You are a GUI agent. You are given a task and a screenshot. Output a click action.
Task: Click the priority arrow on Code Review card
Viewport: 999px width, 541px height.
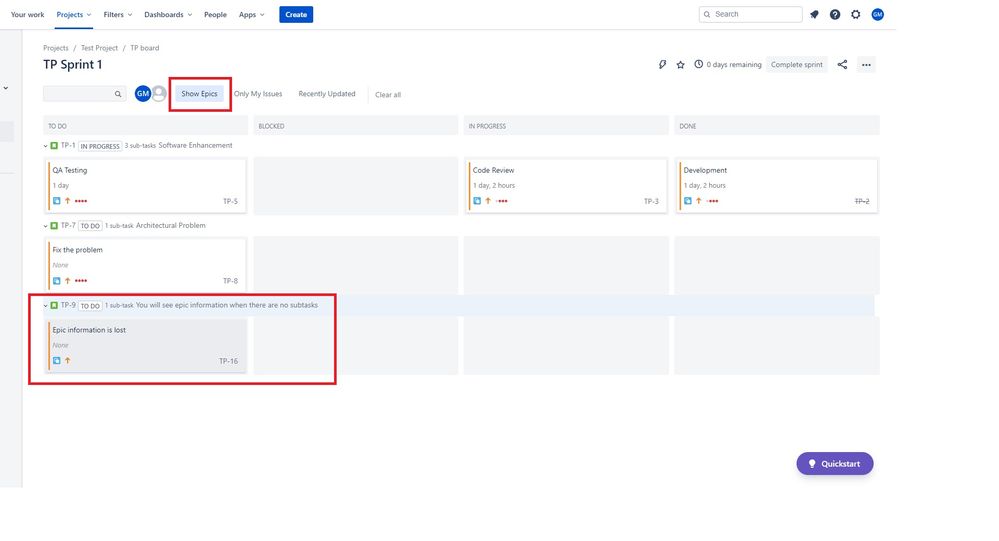[x=488, y=201]
